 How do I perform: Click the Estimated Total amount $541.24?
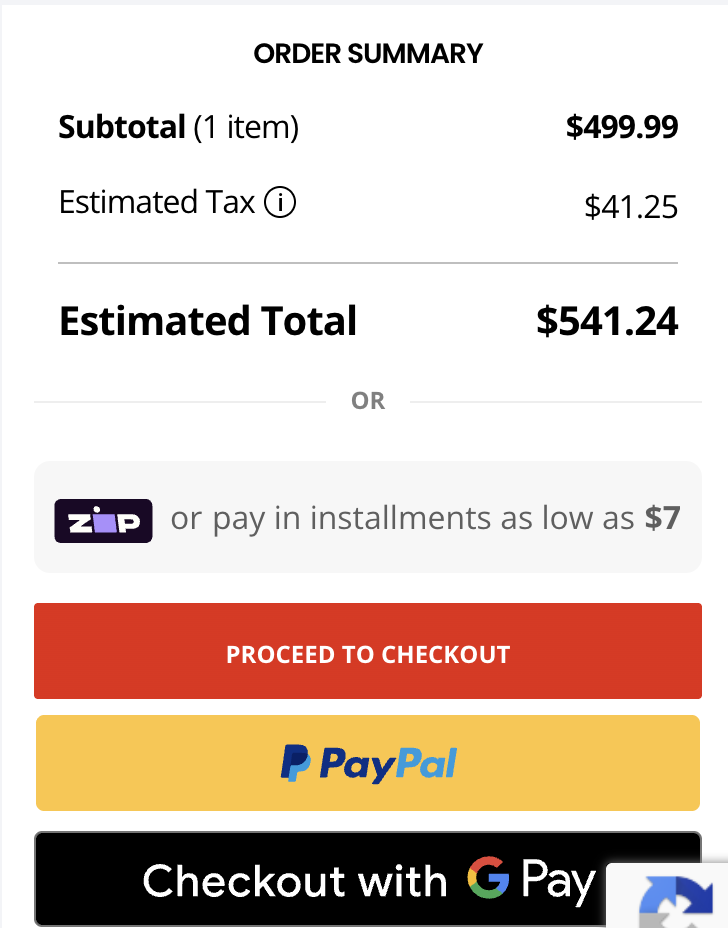click(x=607, y=321)
